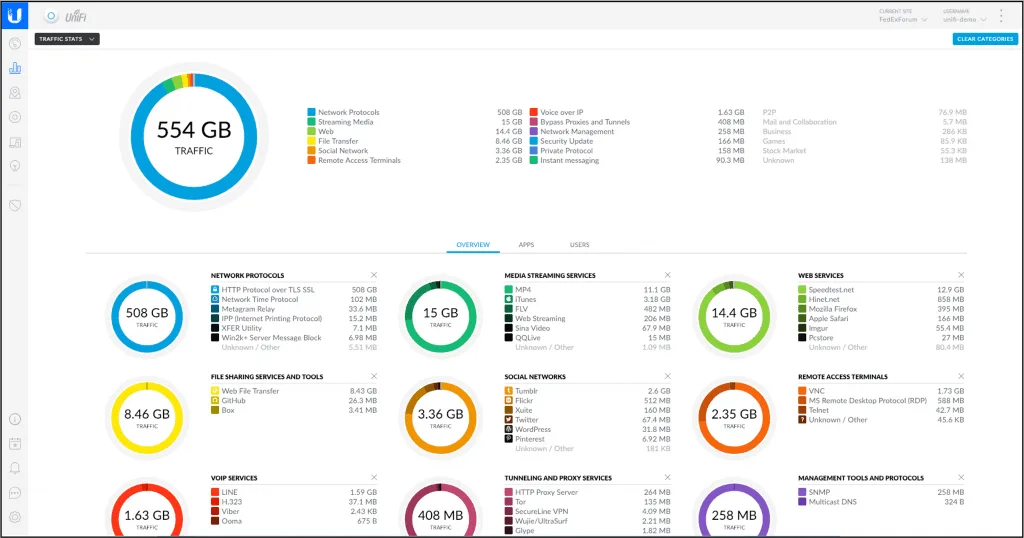
Task: Close the VoIP Services category card
Action: coord(374,477)
